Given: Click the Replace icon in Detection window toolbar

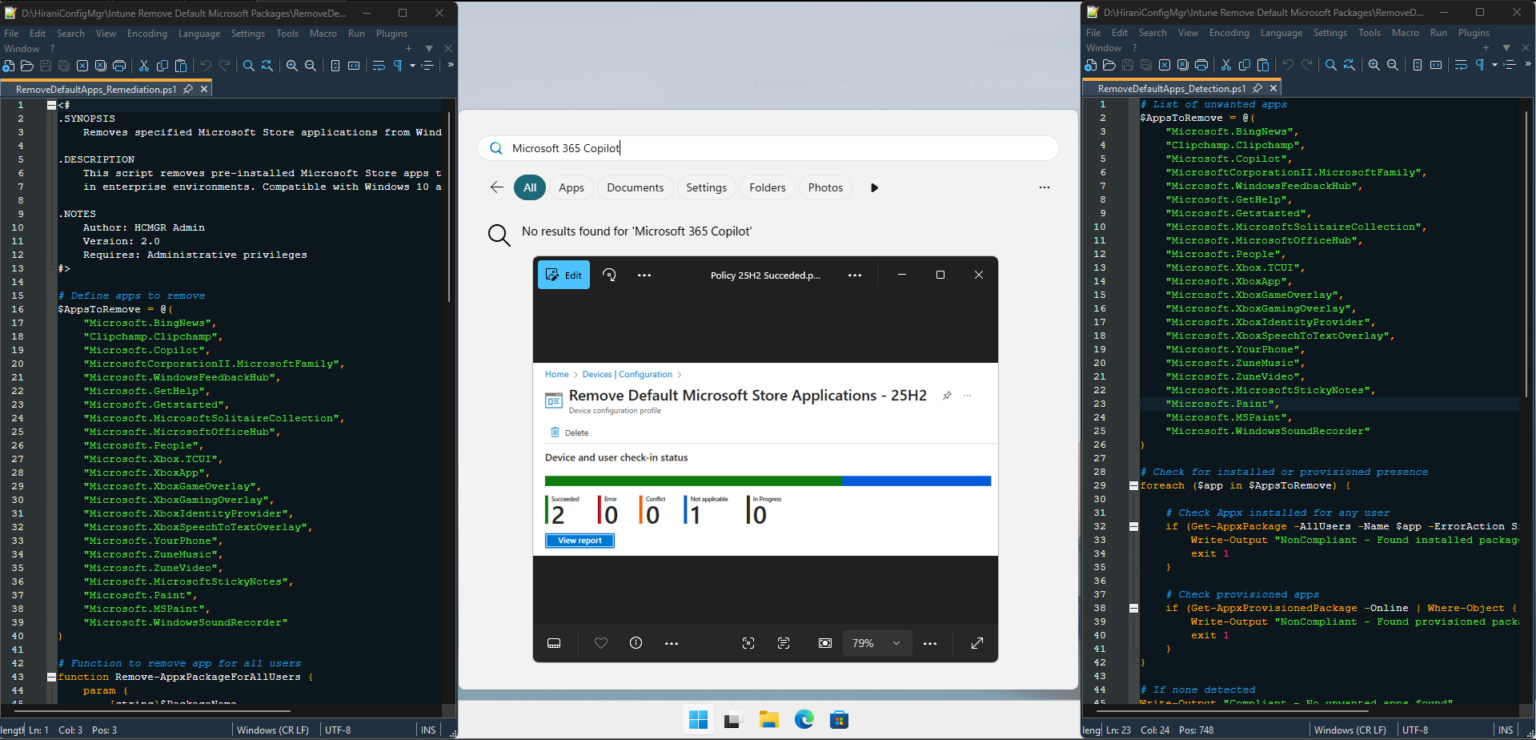Looking at the screenshot, I should [x=1349, y=65].
